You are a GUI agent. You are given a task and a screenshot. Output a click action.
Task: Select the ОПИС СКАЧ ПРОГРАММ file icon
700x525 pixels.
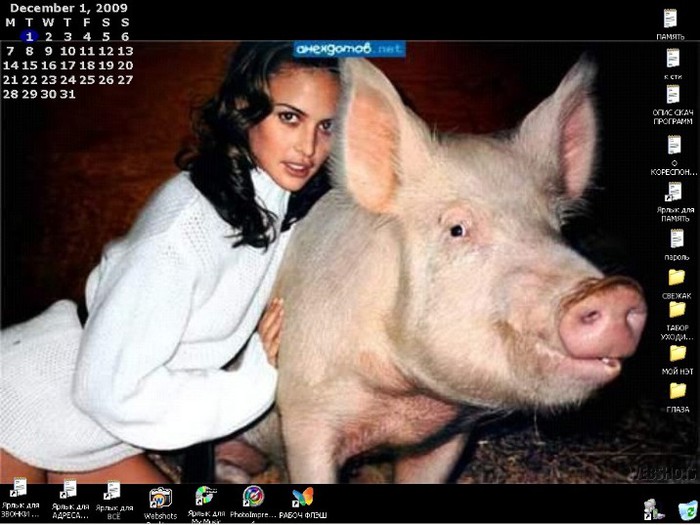point(673,94)
